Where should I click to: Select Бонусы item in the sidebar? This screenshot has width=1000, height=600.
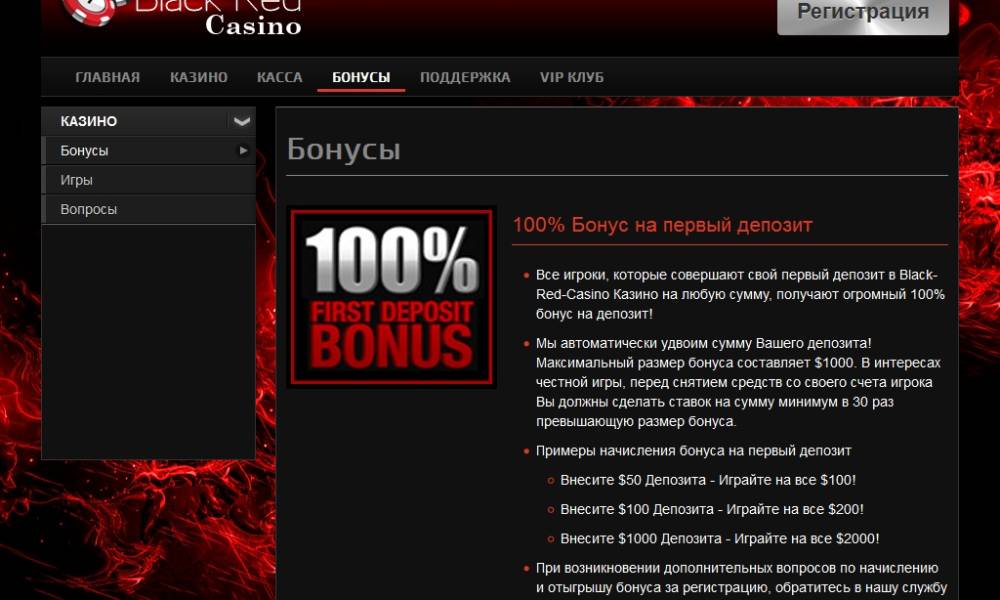coord(149,150)
